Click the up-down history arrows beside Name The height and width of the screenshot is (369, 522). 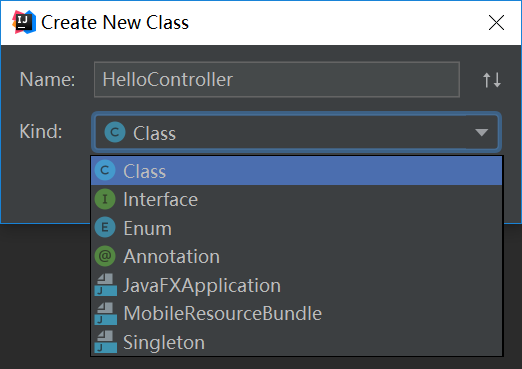[492, 80]
